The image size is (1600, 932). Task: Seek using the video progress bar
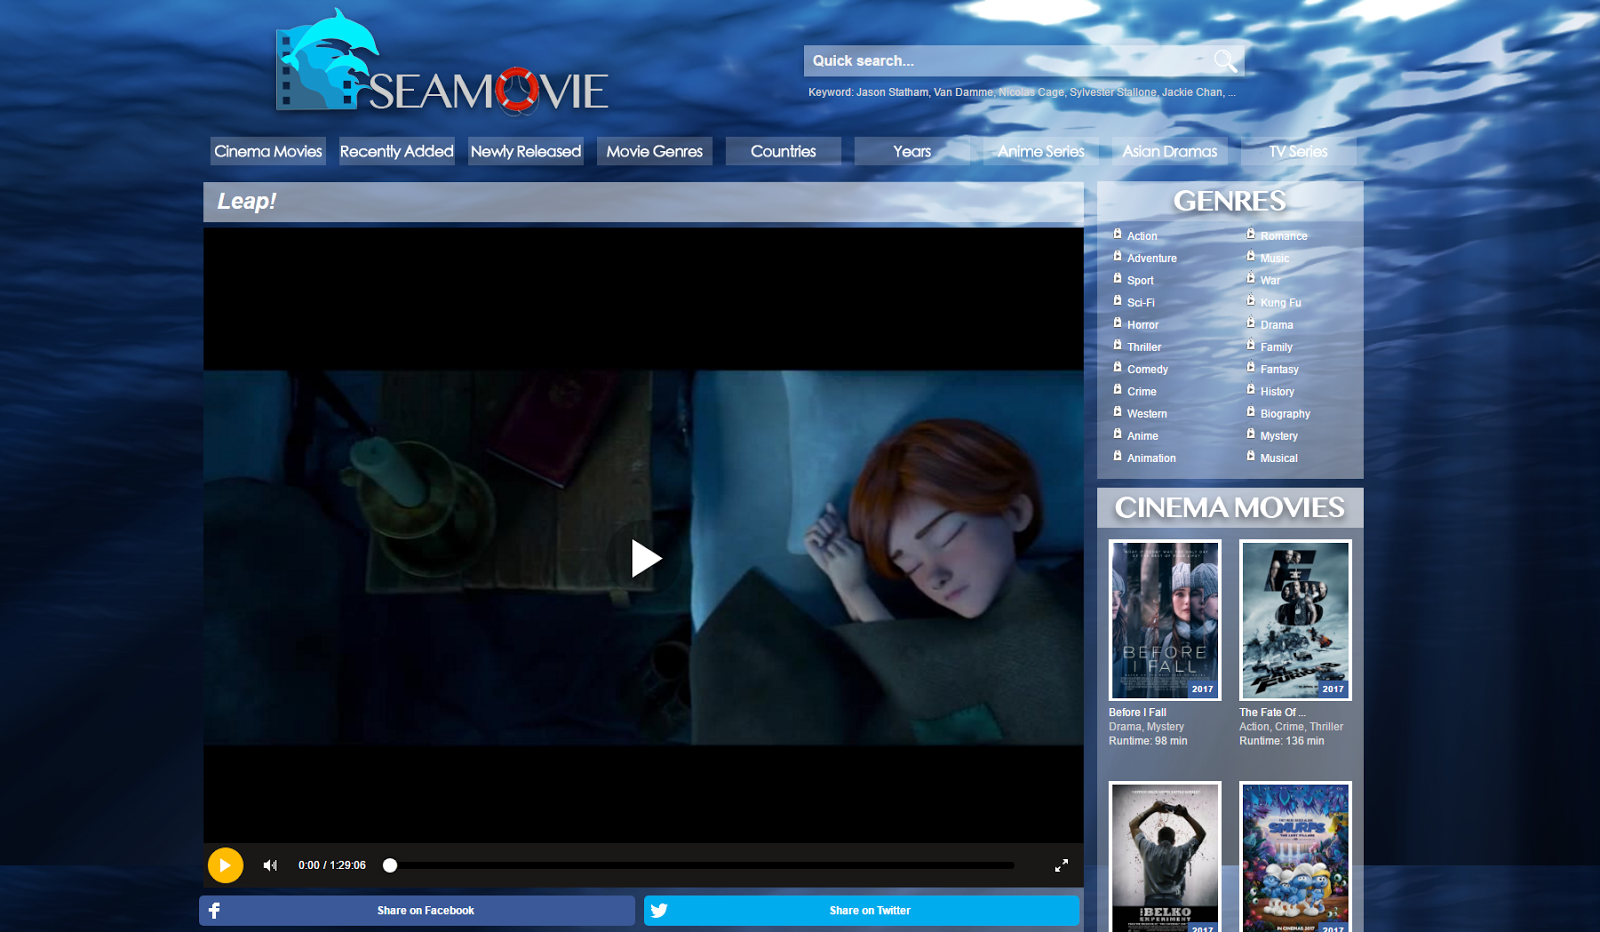click(x=701, y=865)
